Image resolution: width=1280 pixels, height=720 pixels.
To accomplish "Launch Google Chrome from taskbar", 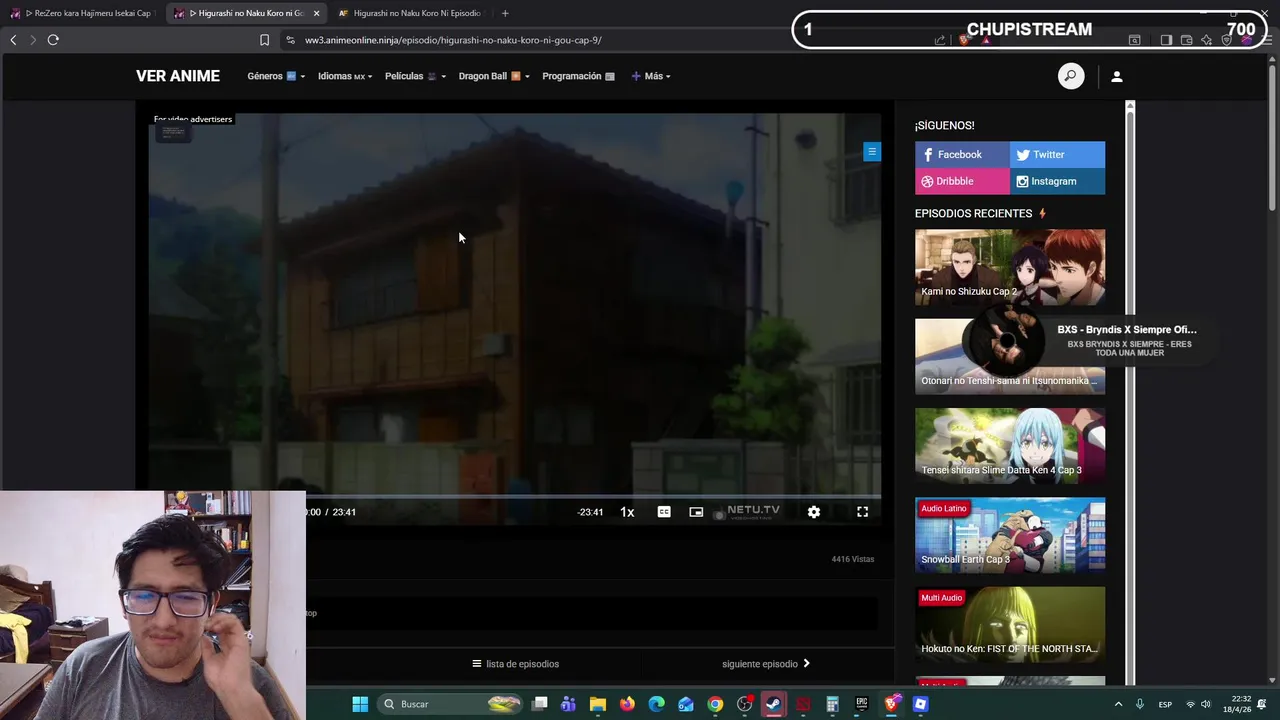I will click(715, 704).
